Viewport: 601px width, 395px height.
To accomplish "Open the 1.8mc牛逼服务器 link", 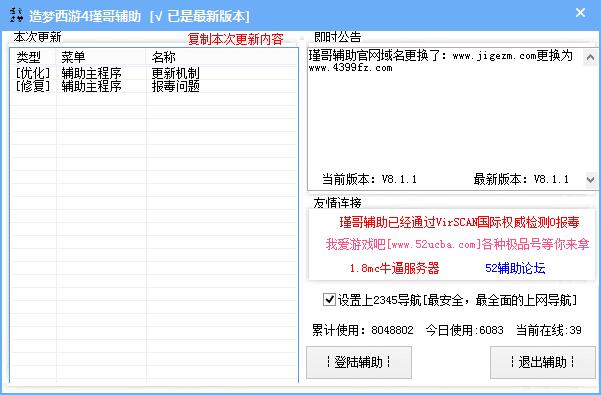I will [x=394, y=268].
